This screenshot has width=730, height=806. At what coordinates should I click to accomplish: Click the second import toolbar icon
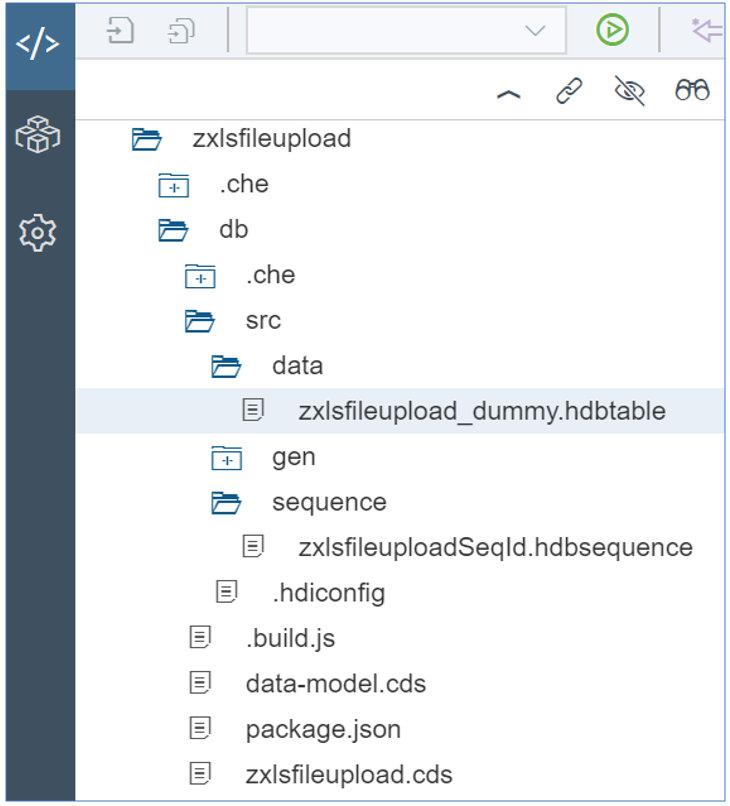click(x=181, y=30)
